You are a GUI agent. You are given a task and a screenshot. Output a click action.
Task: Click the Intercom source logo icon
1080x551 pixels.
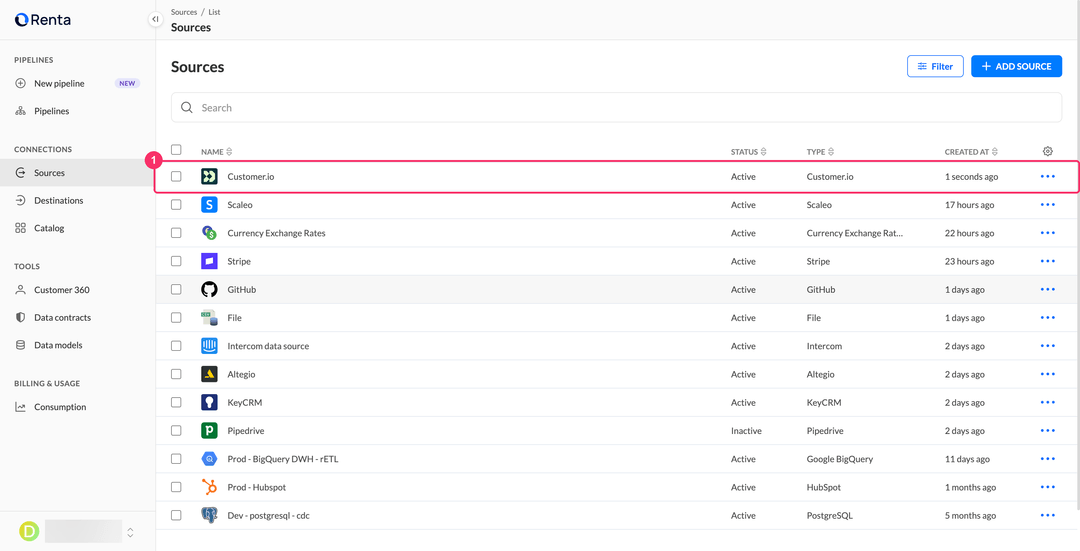209,346
